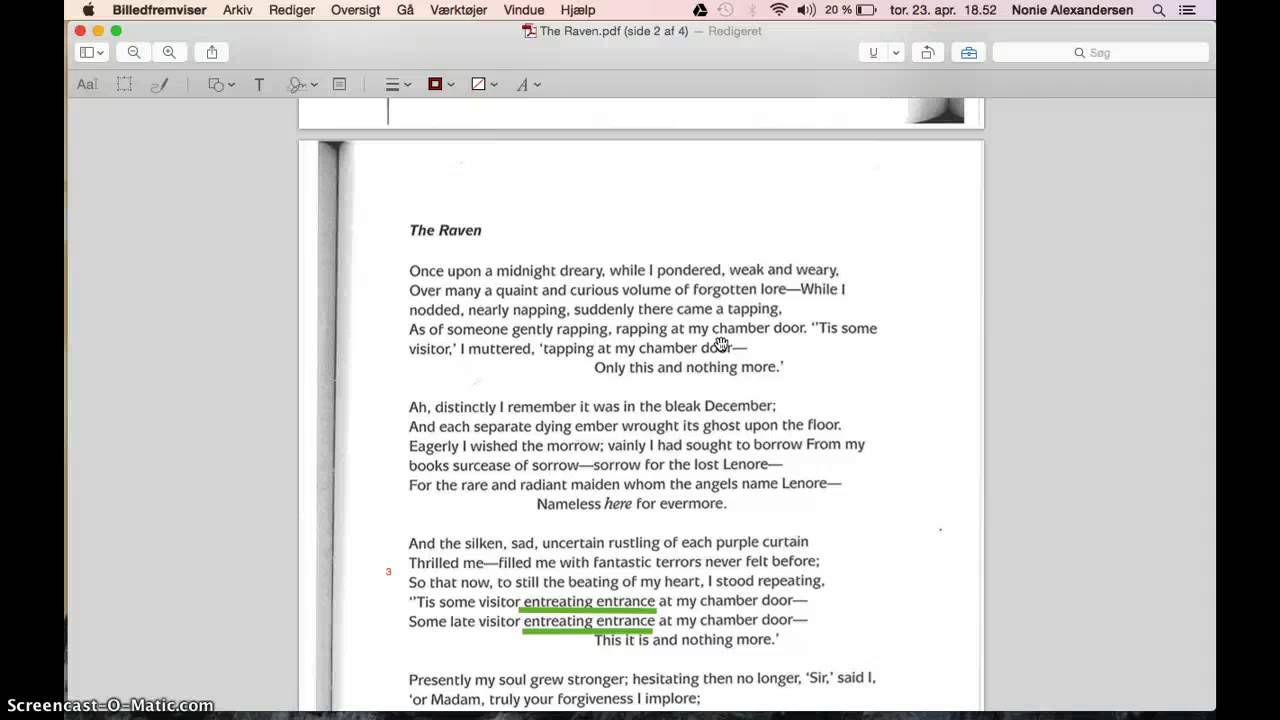Viewport: 1280px width, 720px height.
Task: Open the Vindue menu
Action: [524, 10]
